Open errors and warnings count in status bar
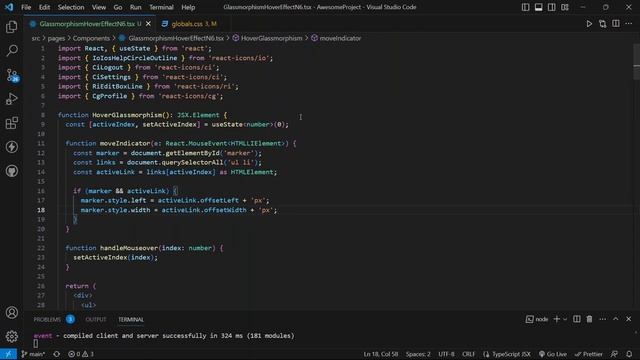Viewport: 640px width, 360px height. pyautogui.click(x=81, y=354)
